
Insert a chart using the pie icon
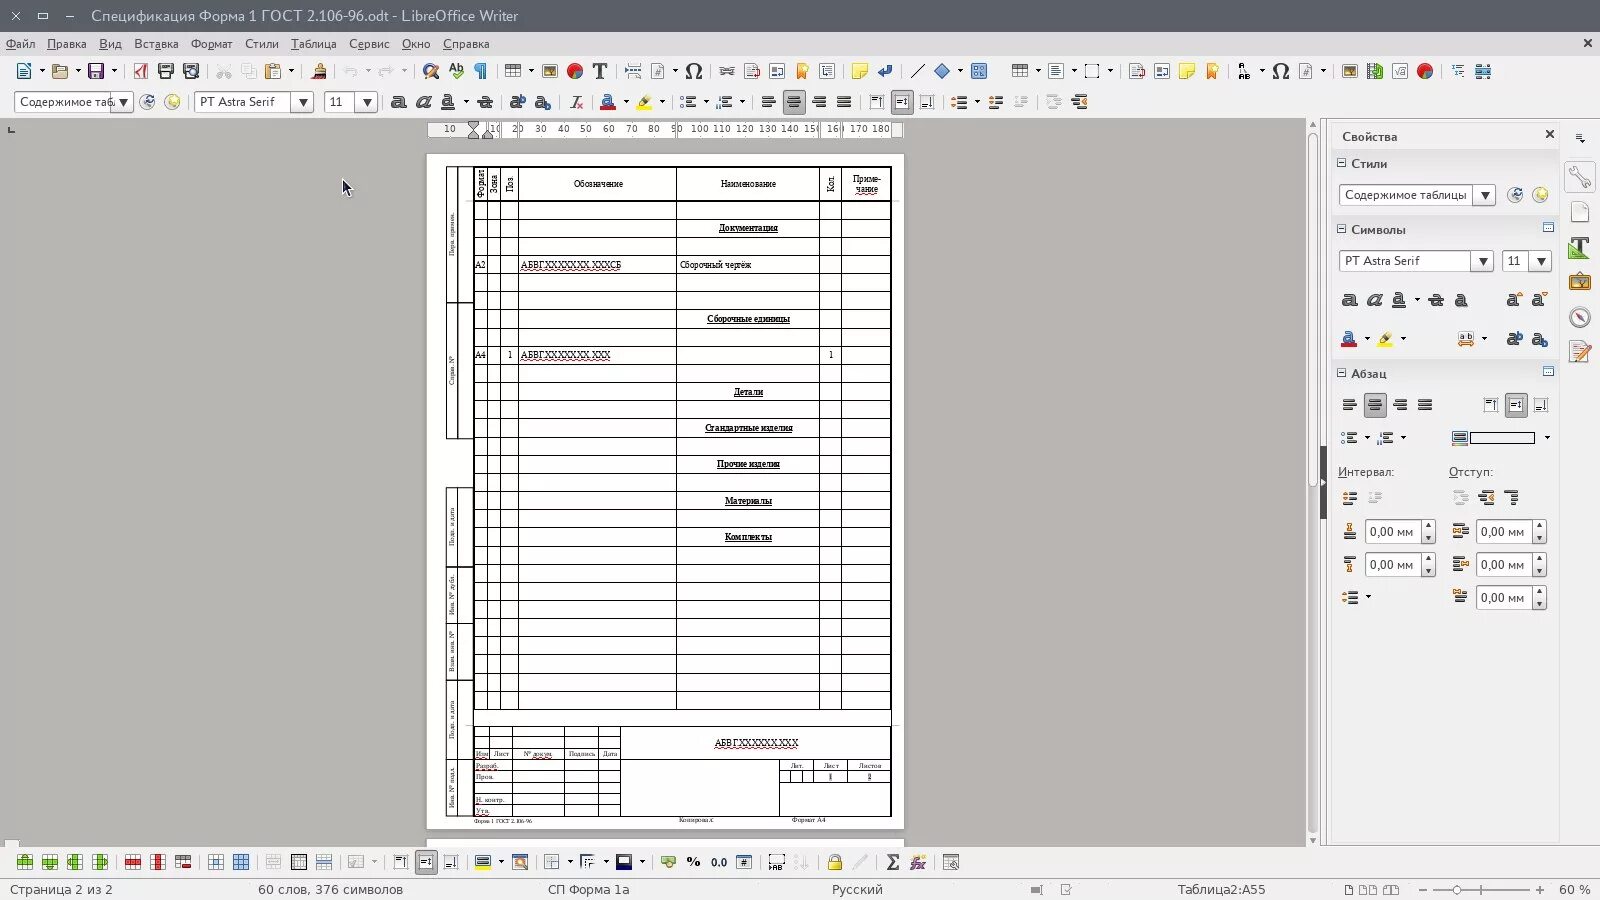pos(575,71)
